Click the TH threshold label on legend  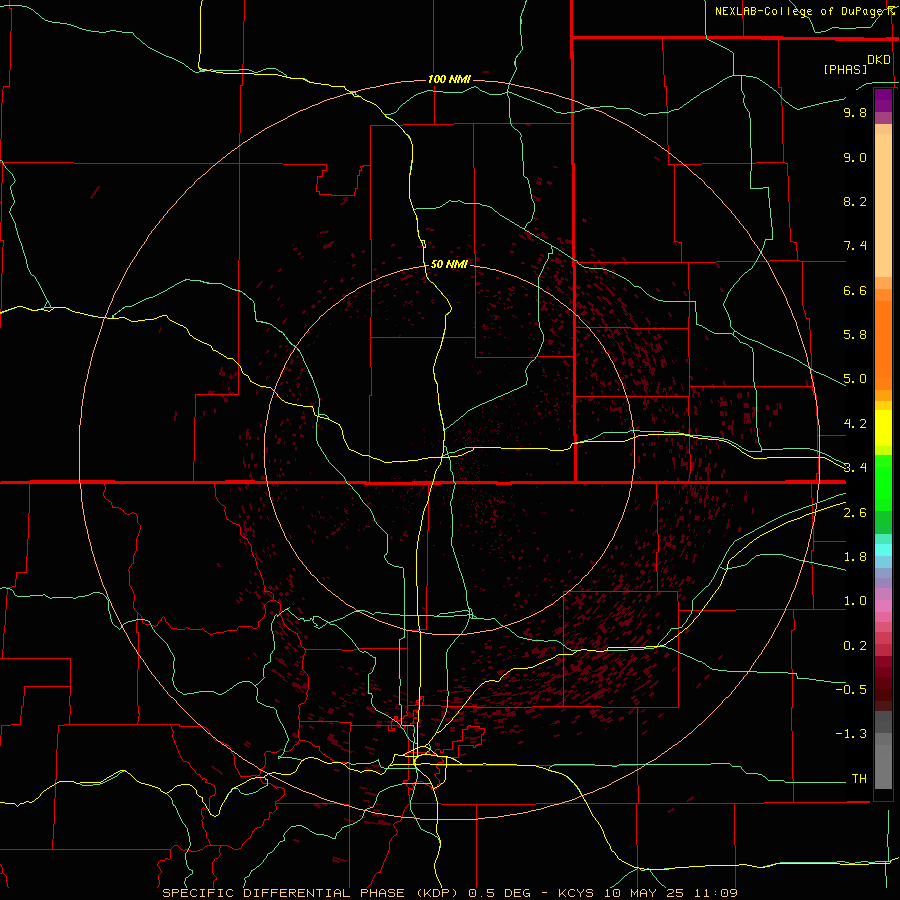859,779
